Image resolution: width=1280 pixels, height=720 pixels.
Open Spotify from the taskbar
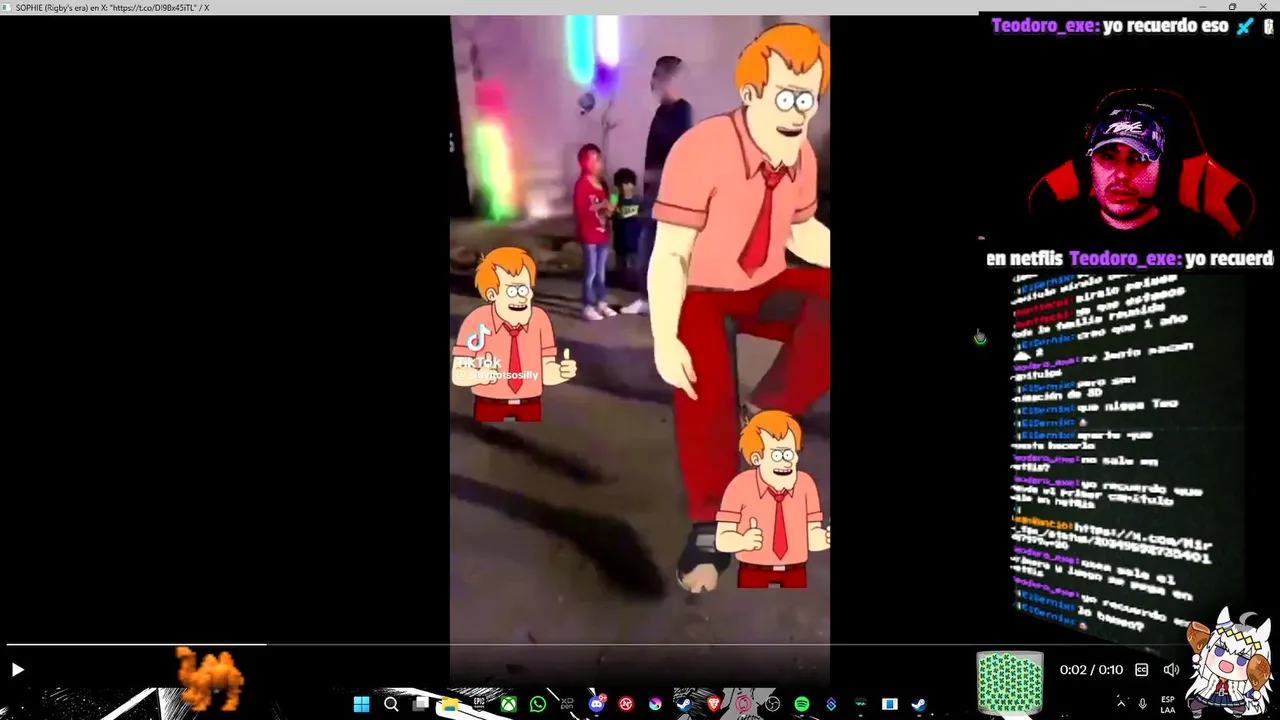(802, 704)
